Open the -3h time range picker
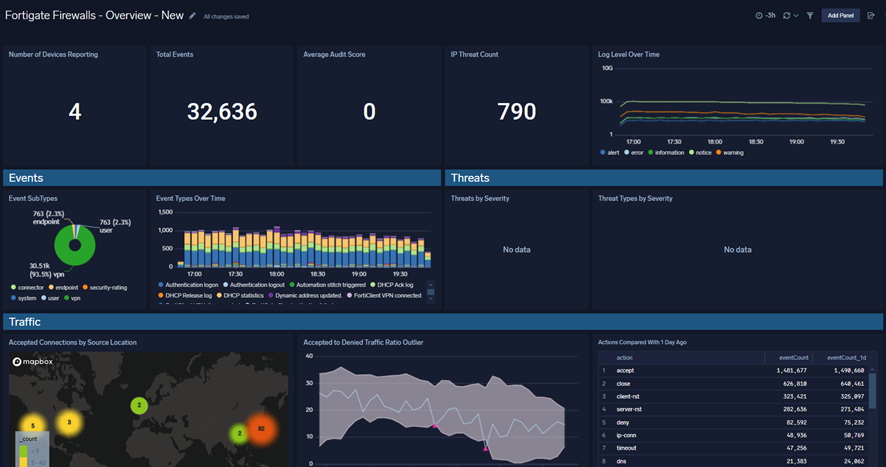The image size is (886, 467). click(x=766, y=16)
